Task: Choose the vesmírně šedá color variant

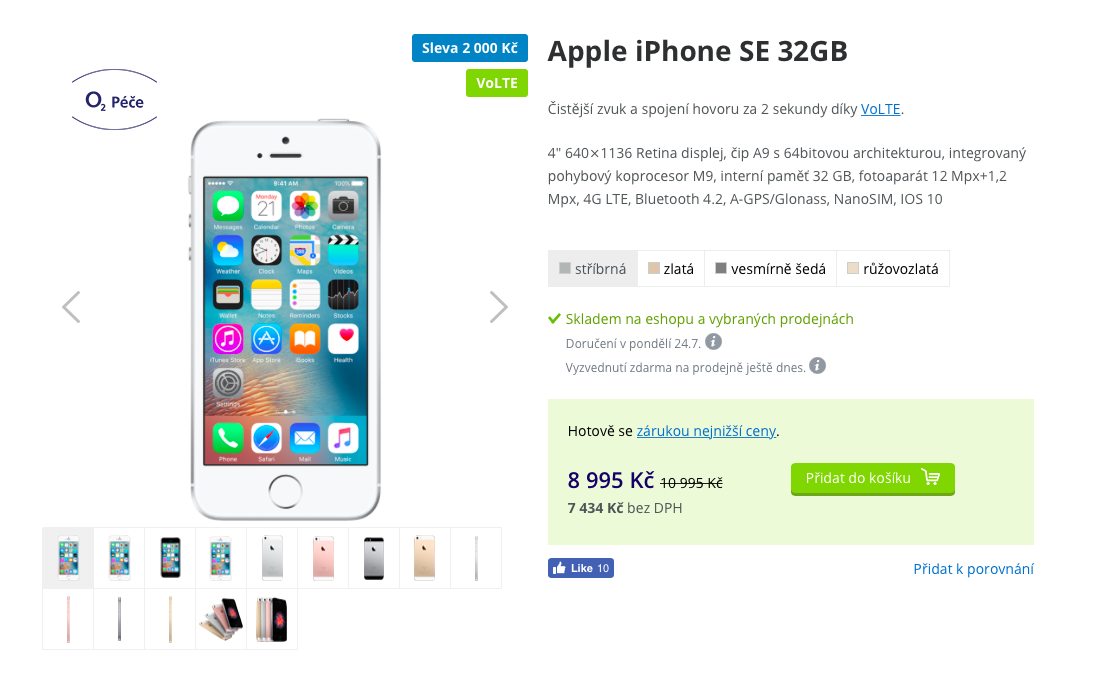Action: (x=770, y=269)
